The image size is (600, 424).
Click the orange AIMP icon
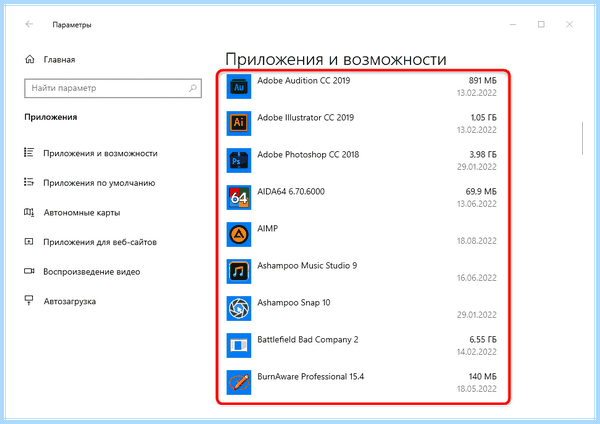239,234
